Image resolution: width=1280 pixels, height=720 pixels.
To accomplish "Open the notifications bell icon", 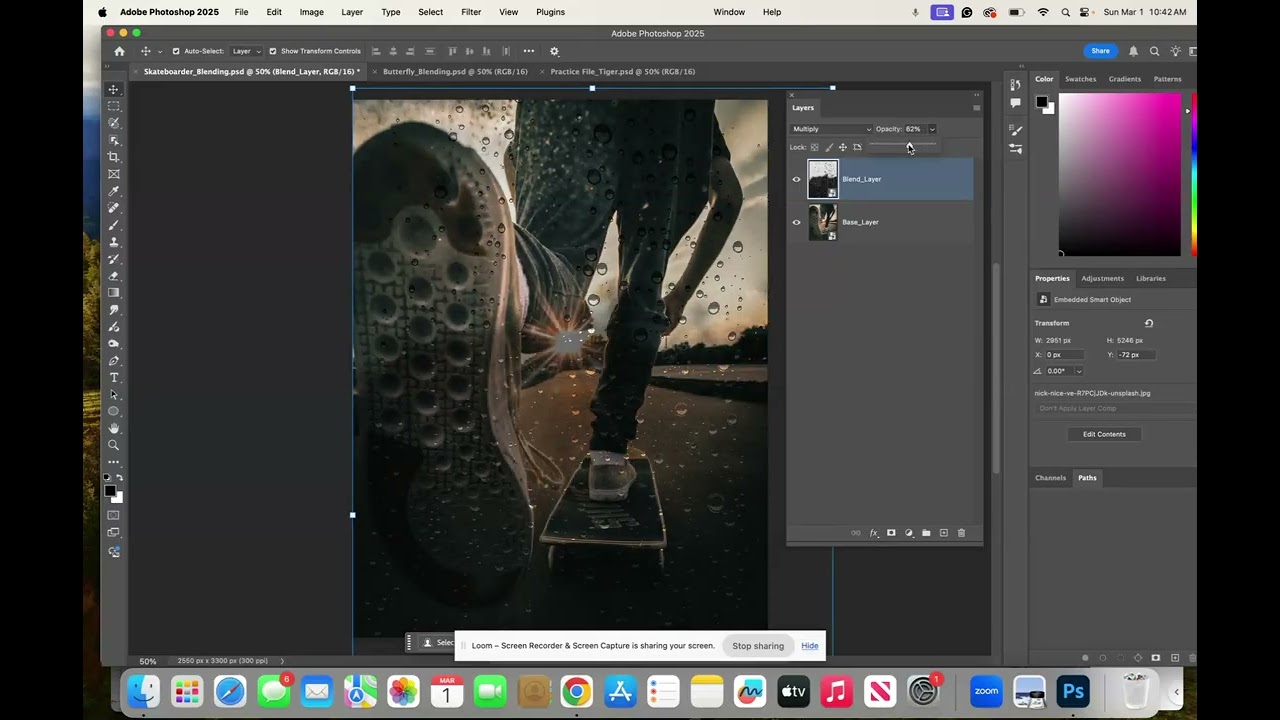I will coord(1133,51).
